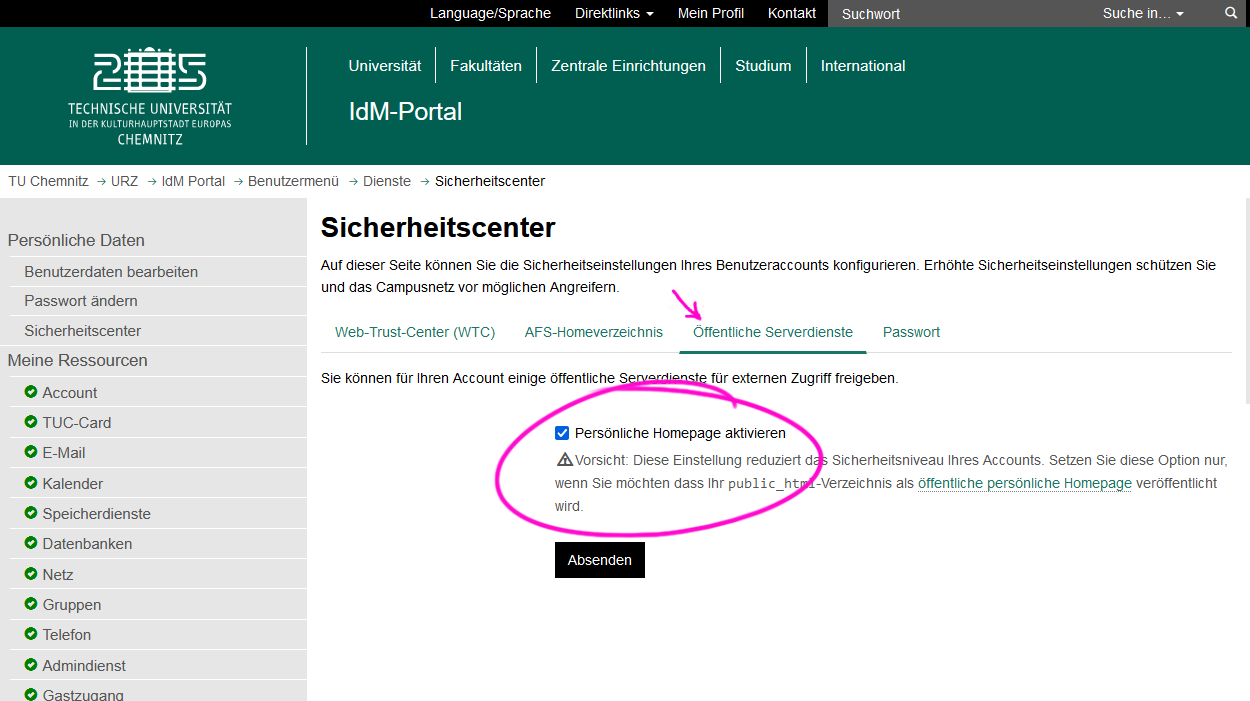This screenshot has height=701, width=1250.
Task: Click green check icon beside TUC-Card
Action: (31, 422)
